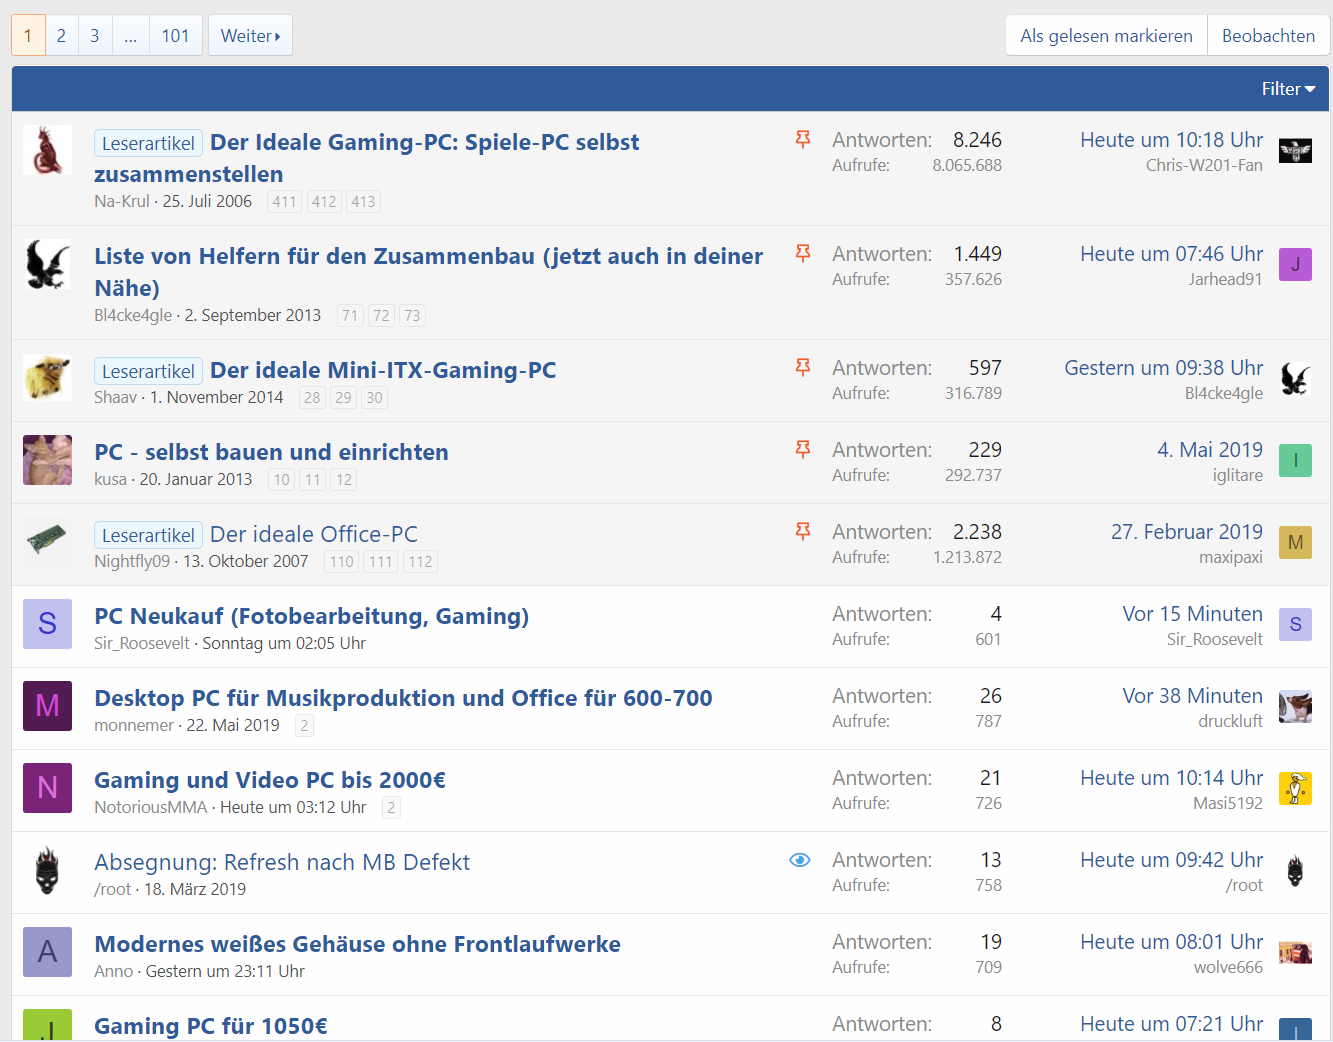This screenshot has width=1333, height=1042.
Task: Click Sir_Roosevelt's S avatar beside PC Neukauf
Action: tap(47, 624)
